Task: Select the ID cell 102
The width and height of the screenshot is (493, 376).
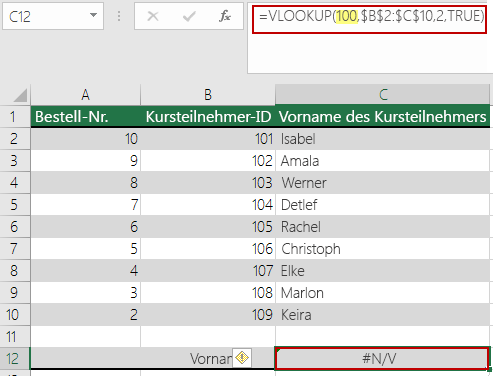Action: point(208,161)
